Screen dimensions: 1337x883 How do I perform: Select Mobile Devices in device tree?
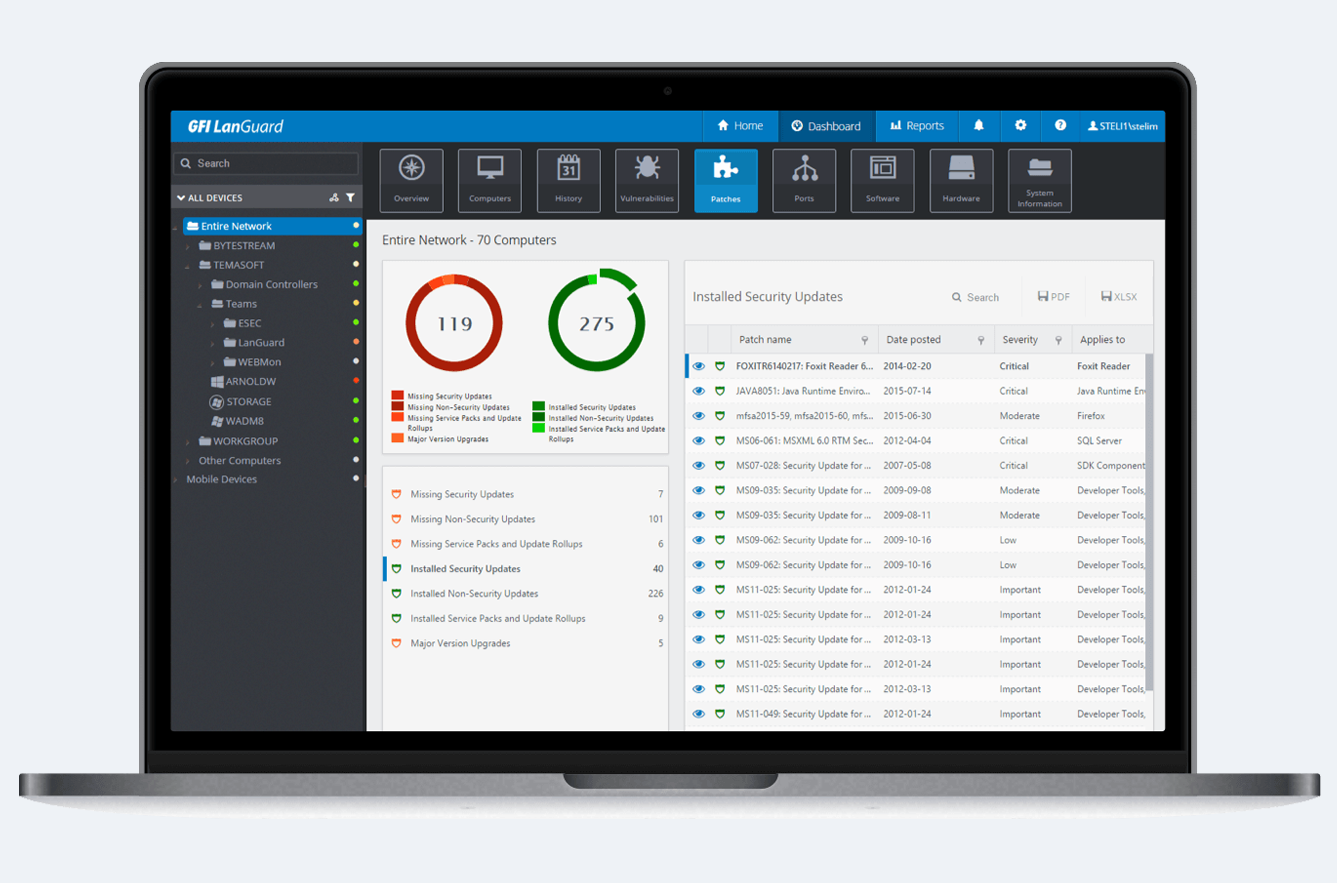pyautogui.click(x=222, y=480)
